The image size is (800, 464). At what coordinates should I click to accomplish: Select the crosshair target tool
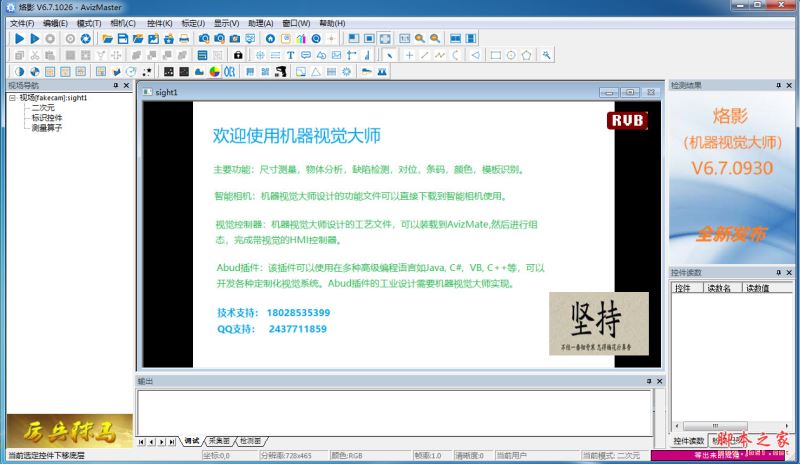coord(260,55)
